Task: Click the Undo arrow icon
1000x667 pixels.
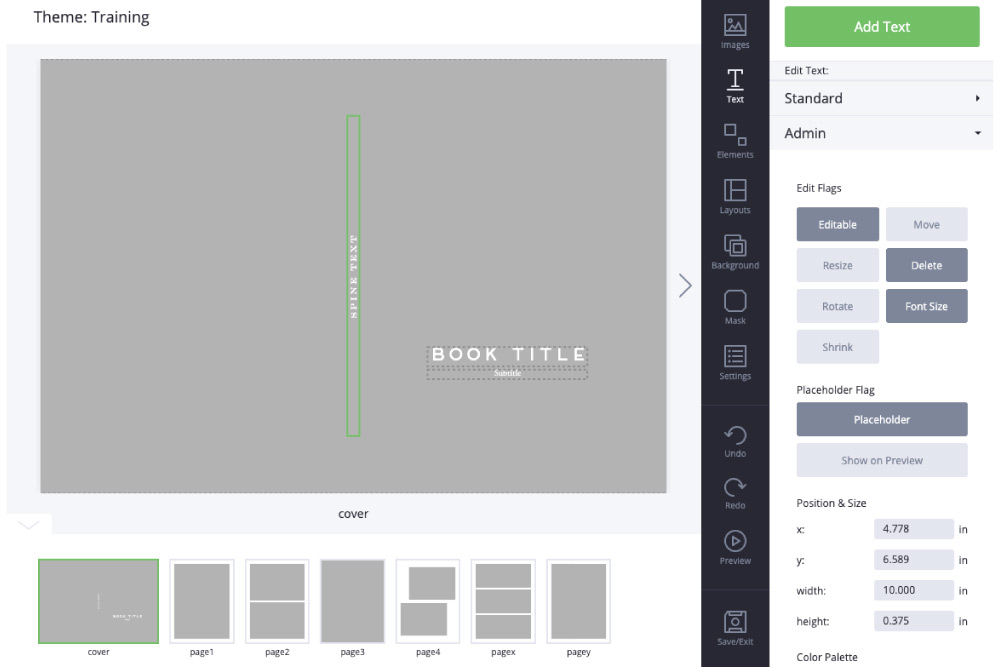Action: coord(735,436)
